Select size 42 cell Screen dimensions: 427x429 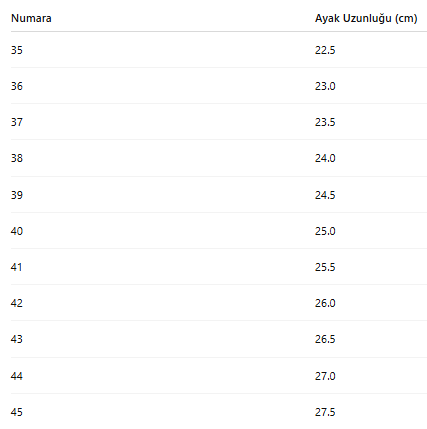(x=17, y=303)
